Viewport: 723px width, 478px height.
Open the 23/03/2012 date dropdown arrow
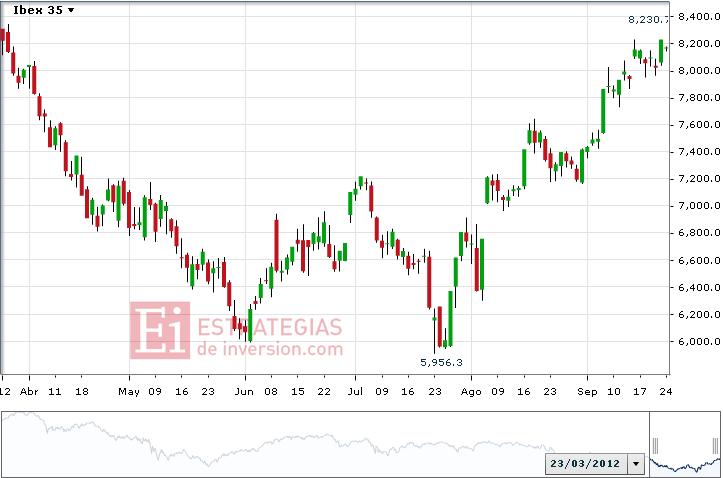636,463
